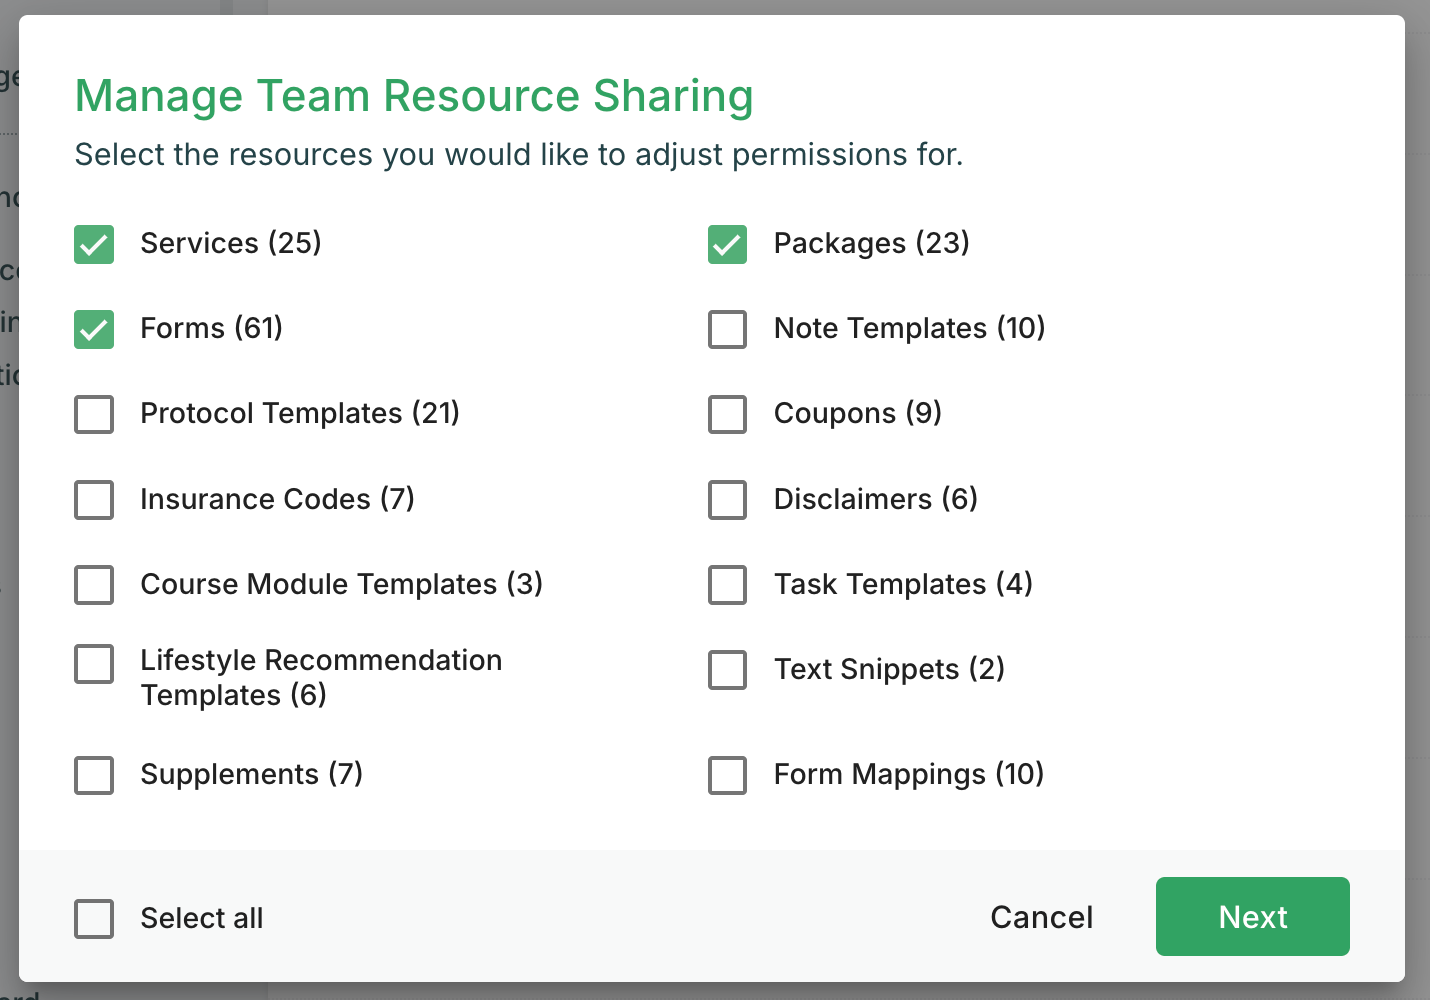Tick Lifestyle Recommendation Templates checkbox
The width and height of the screenshot is (1430, 1000).
tap(94, 664)
